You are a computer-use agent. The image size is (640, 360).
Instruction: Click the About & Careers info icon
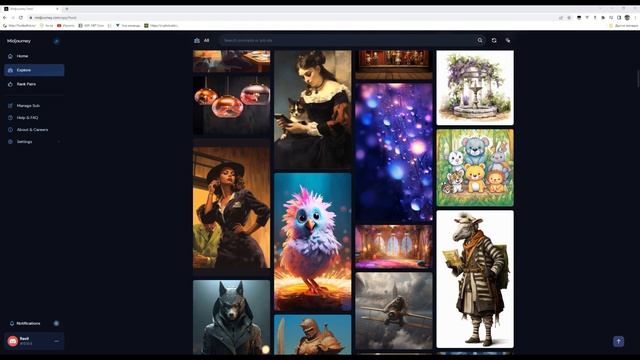coord(10,130)
